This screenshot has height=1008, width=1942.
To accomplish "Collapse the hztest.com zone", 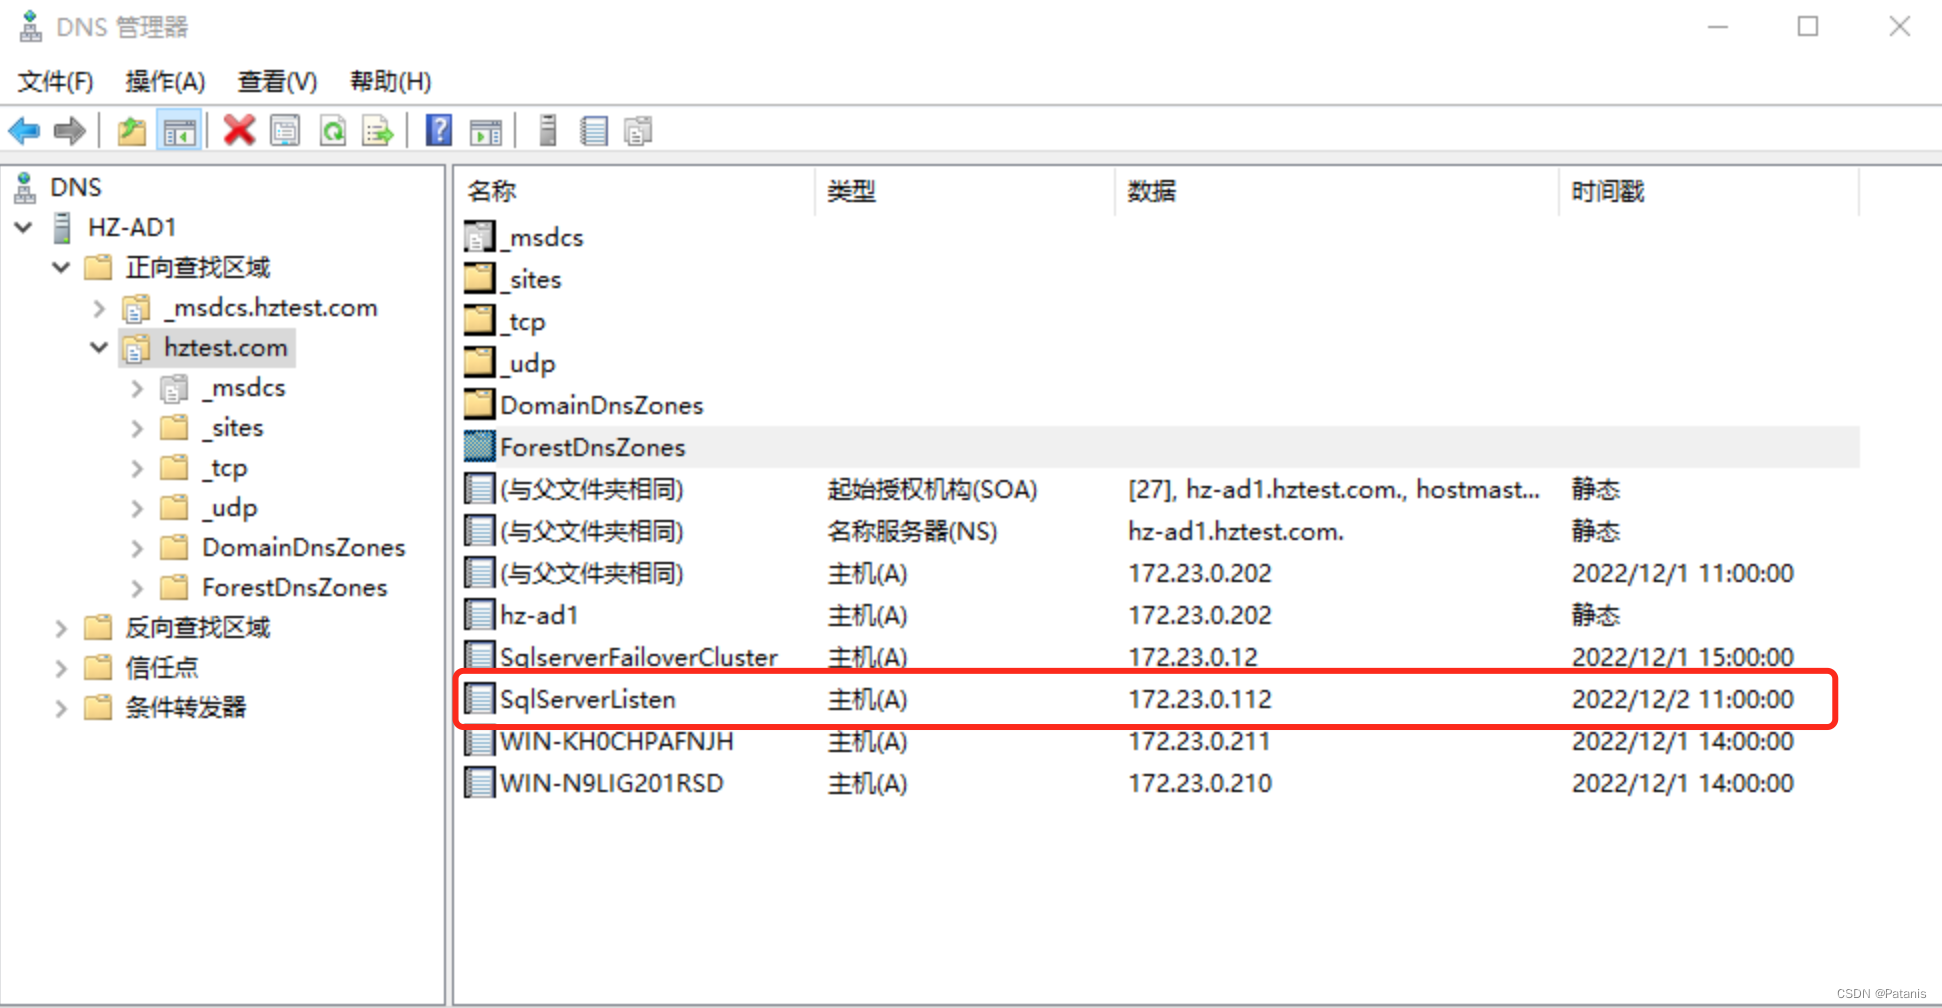I will 98,347.
